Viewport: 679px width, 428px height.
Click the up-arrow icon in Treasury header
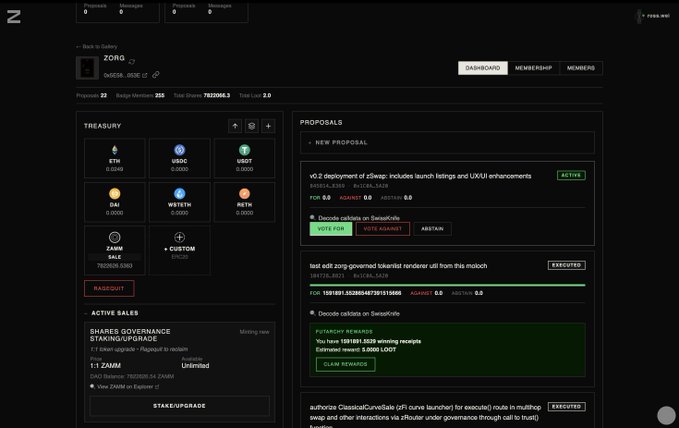tap(235, 126)
